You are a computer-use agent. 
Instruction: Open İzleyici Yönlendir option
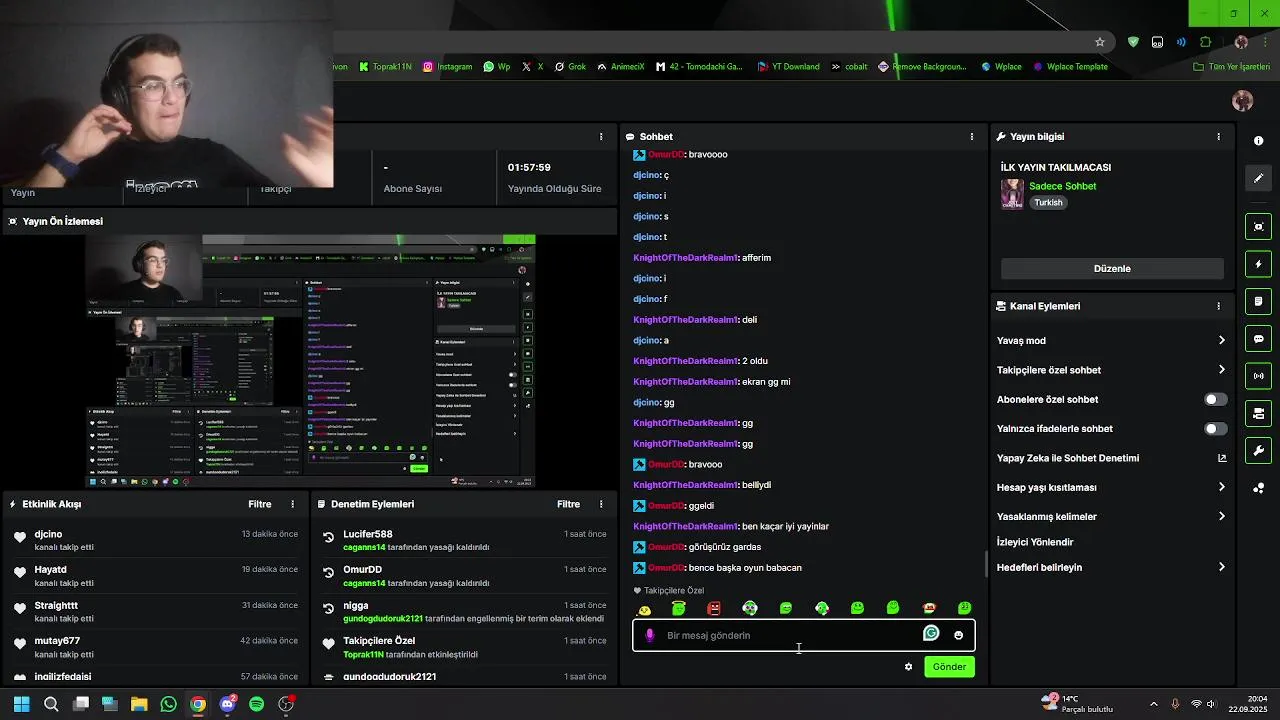pos(1035,542)
